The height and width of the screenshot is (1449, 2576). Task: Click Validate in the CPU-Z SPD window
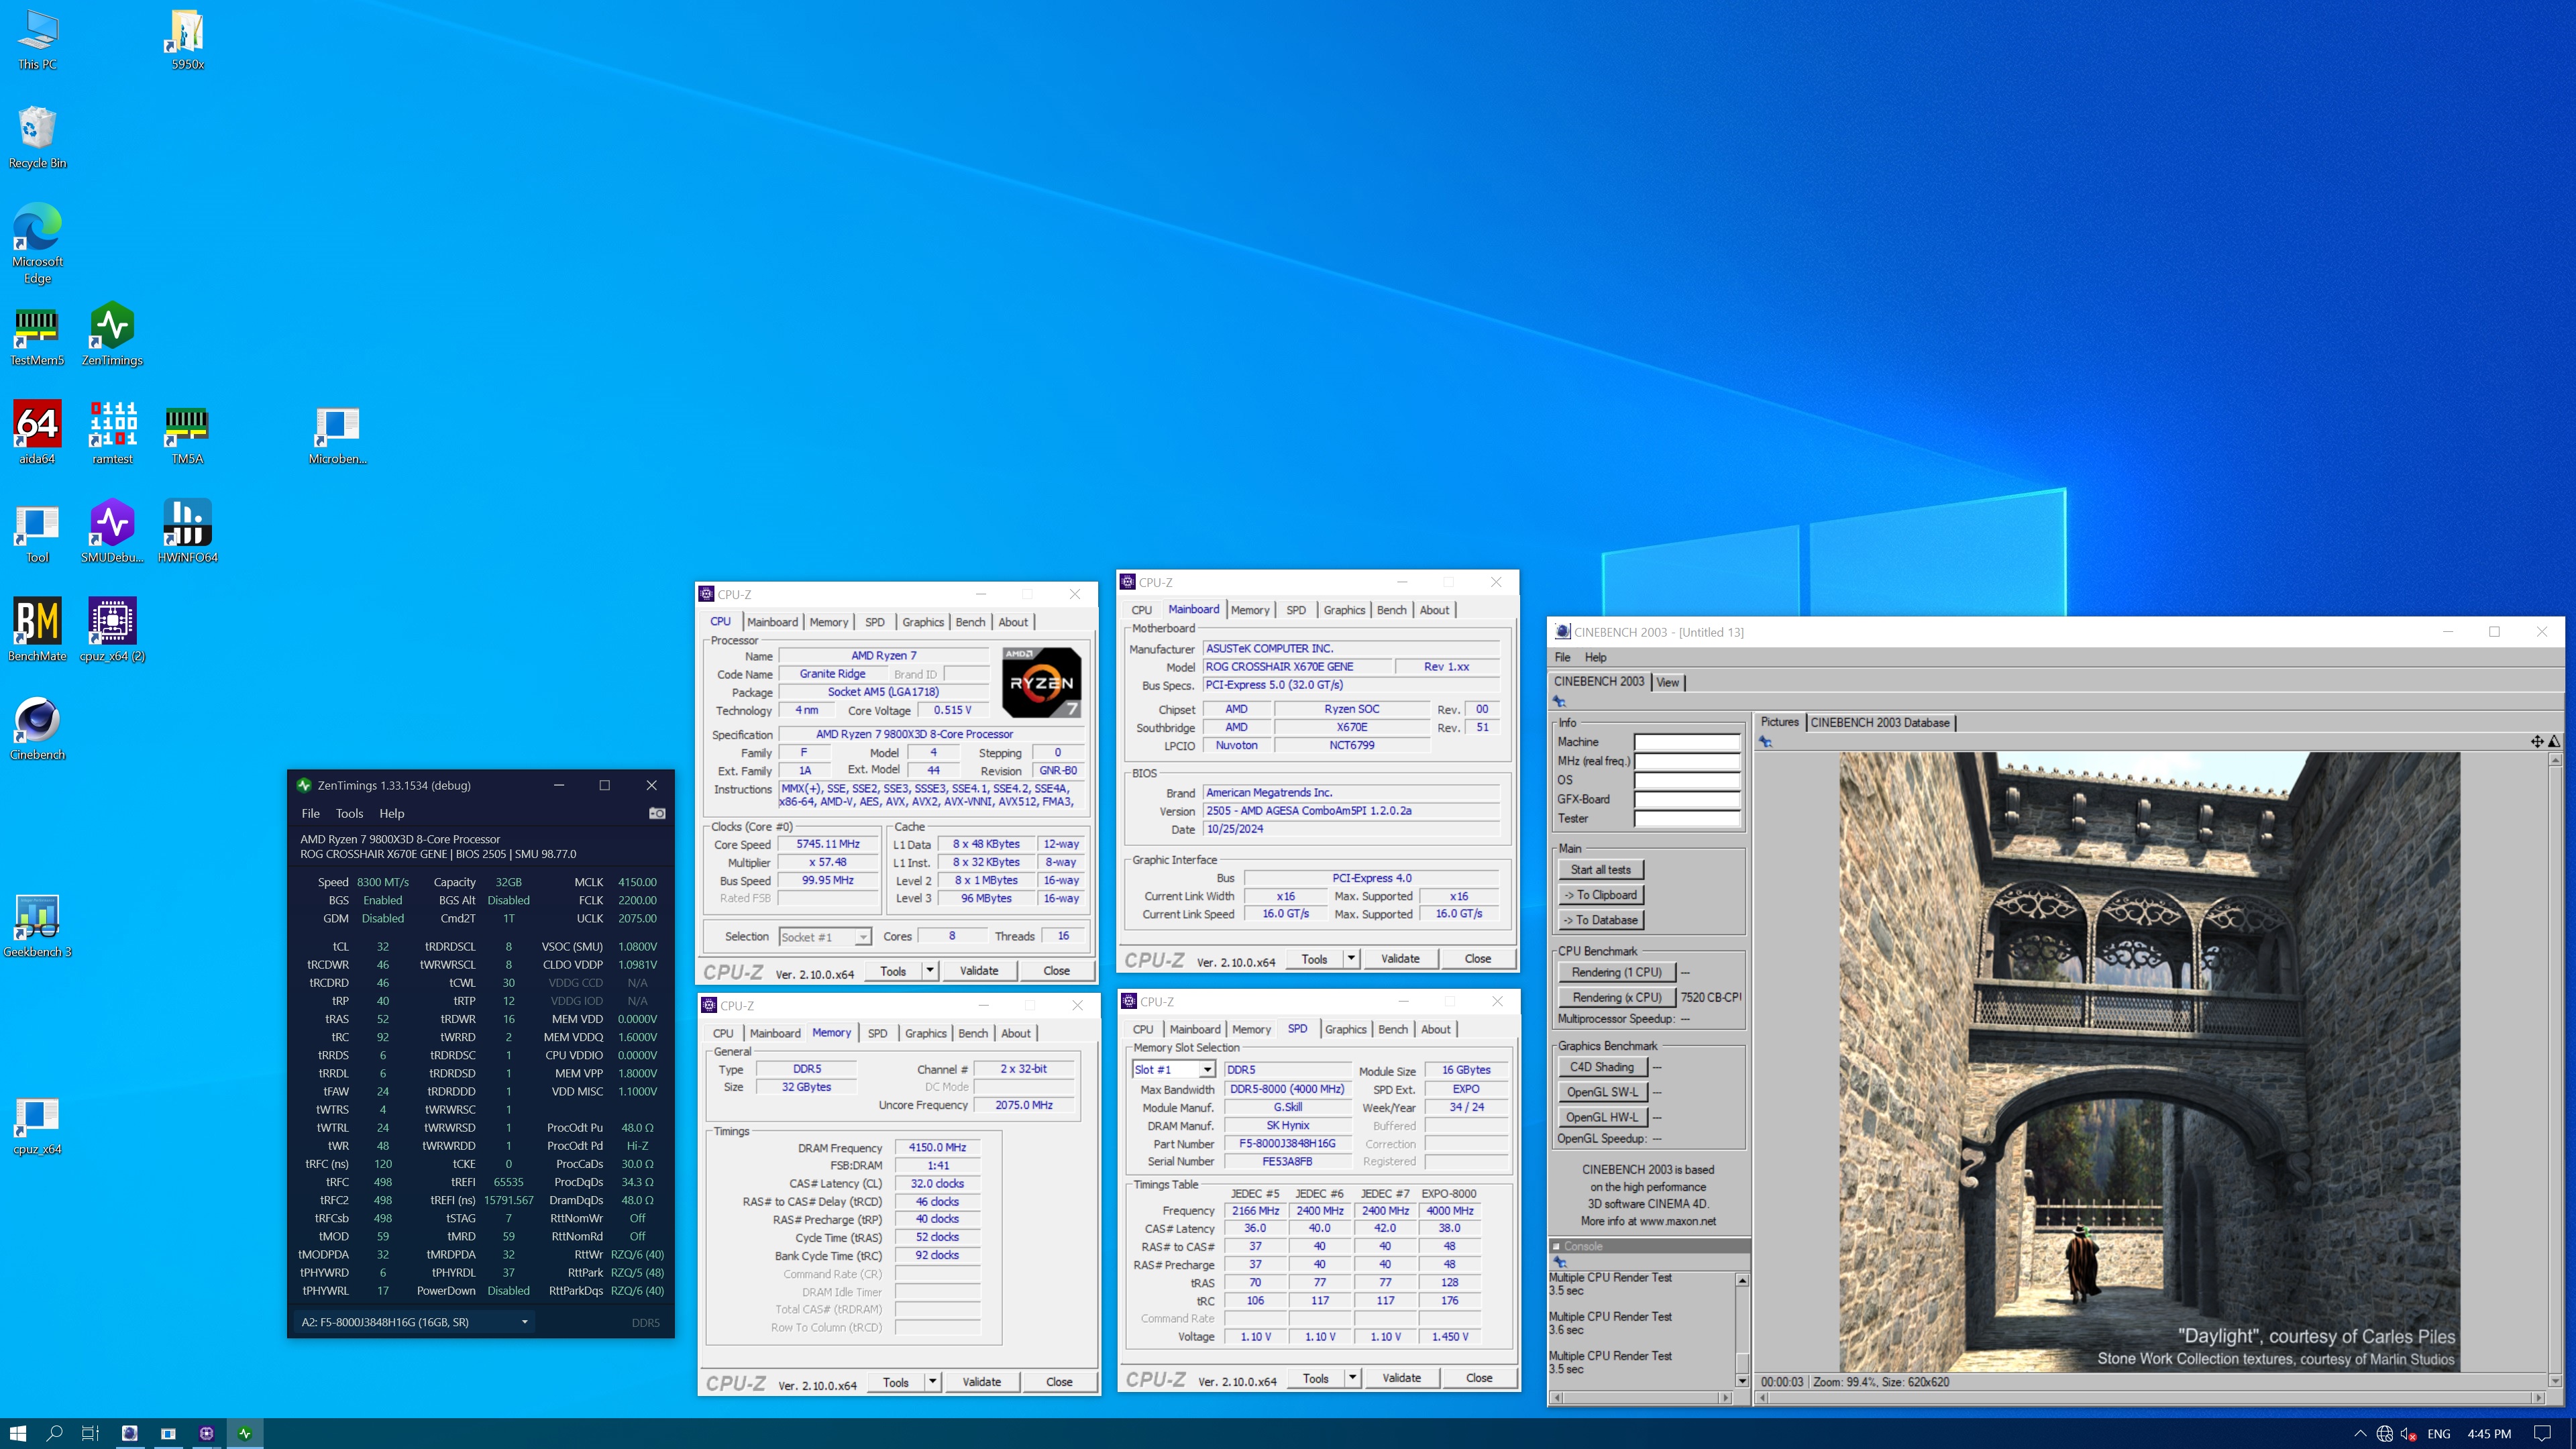(1401, 1377)
